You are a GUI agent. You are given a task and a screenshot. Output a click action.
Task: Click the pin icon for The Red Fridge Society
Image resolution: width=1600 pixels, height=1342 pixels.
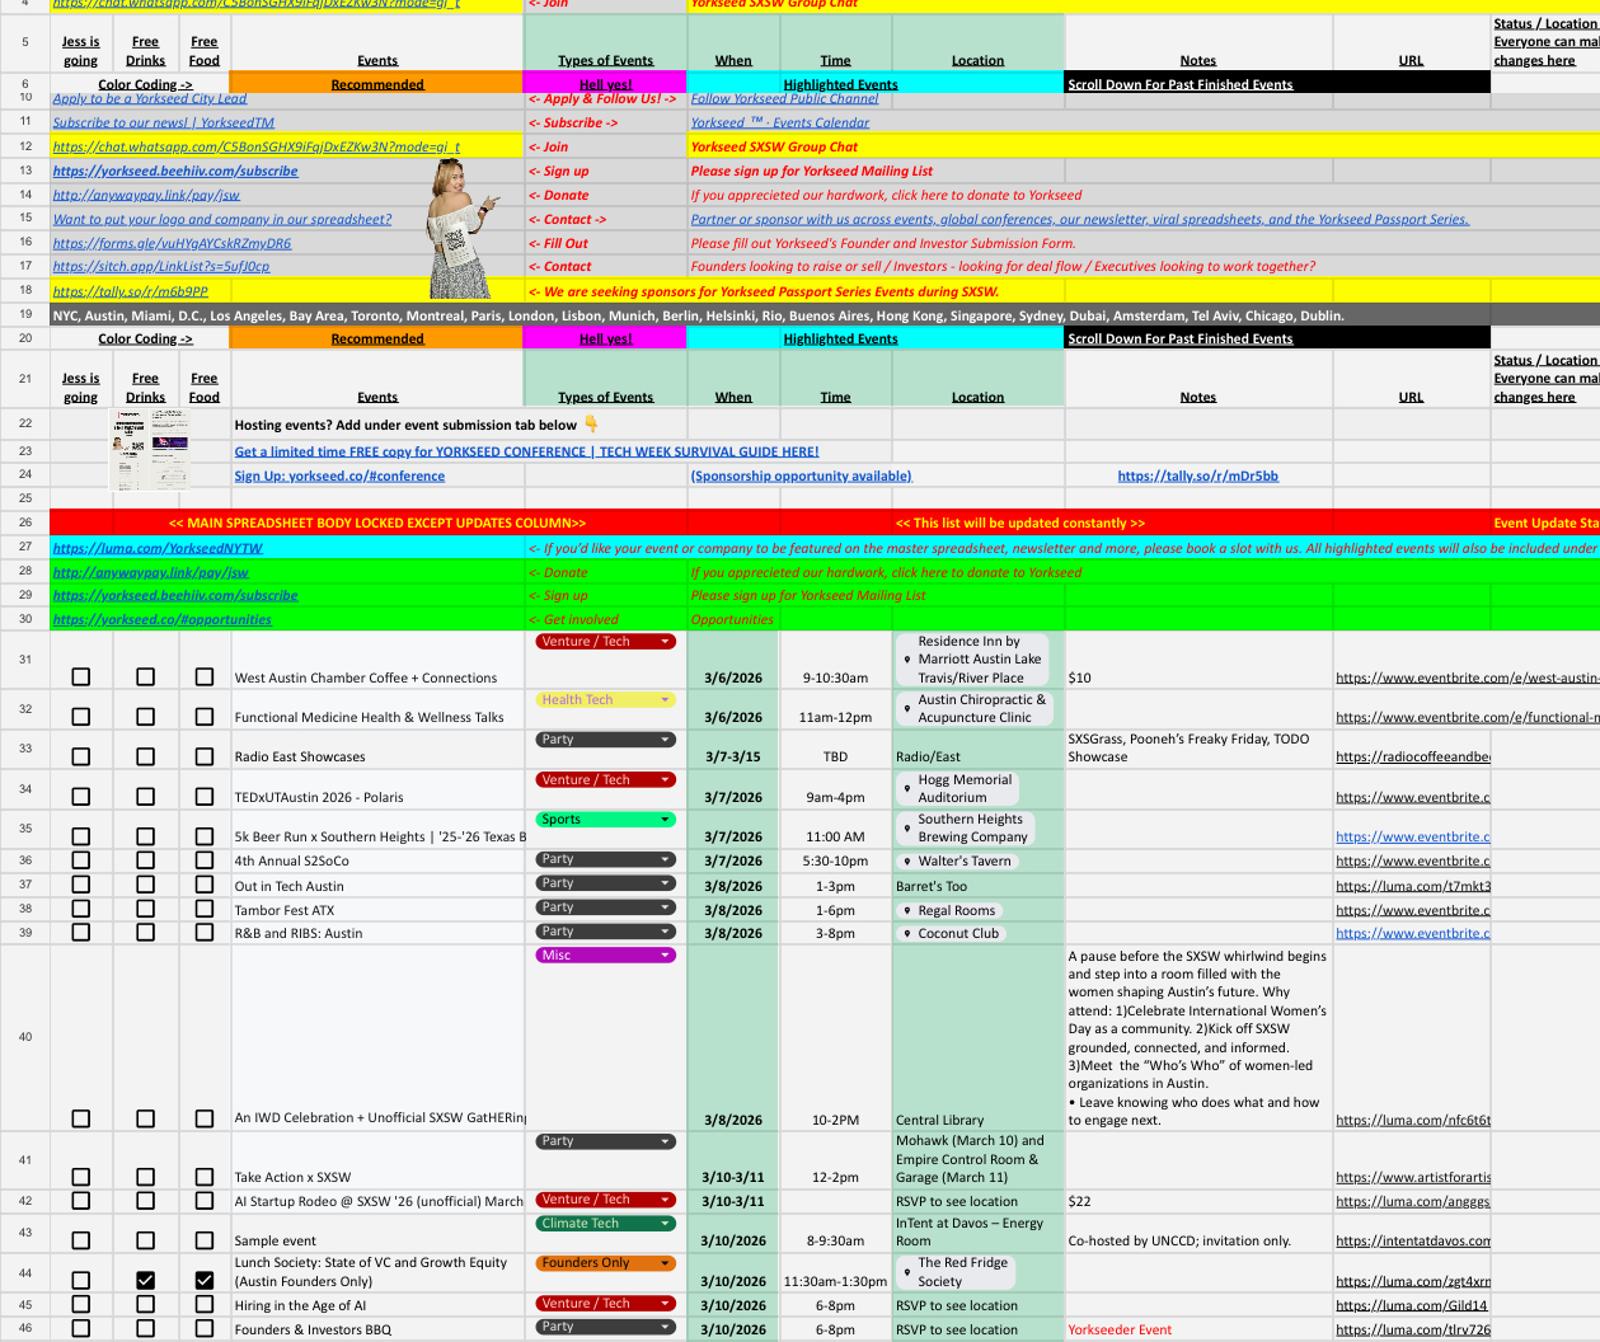tap(907, 1272)
